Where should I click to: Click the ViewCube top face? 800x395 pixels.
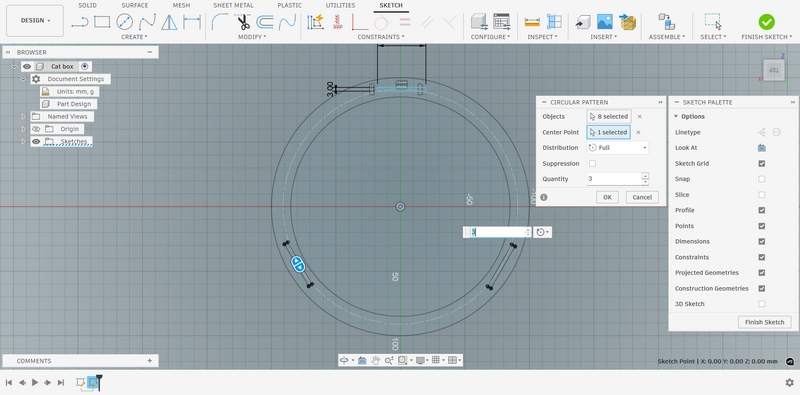coord(774,70)
